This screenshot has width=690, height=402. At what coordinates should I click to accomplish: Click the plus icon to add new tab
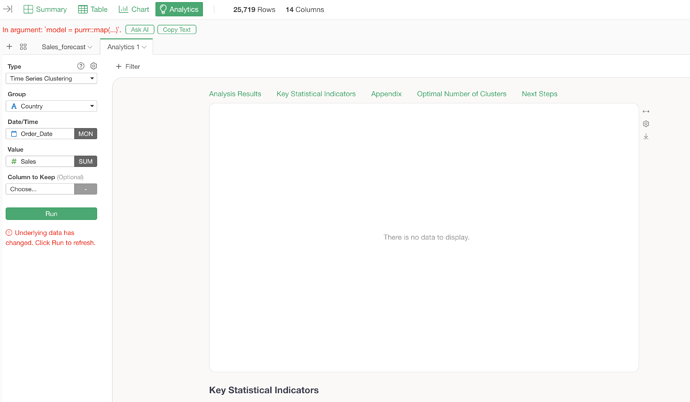tap(10, 47)
